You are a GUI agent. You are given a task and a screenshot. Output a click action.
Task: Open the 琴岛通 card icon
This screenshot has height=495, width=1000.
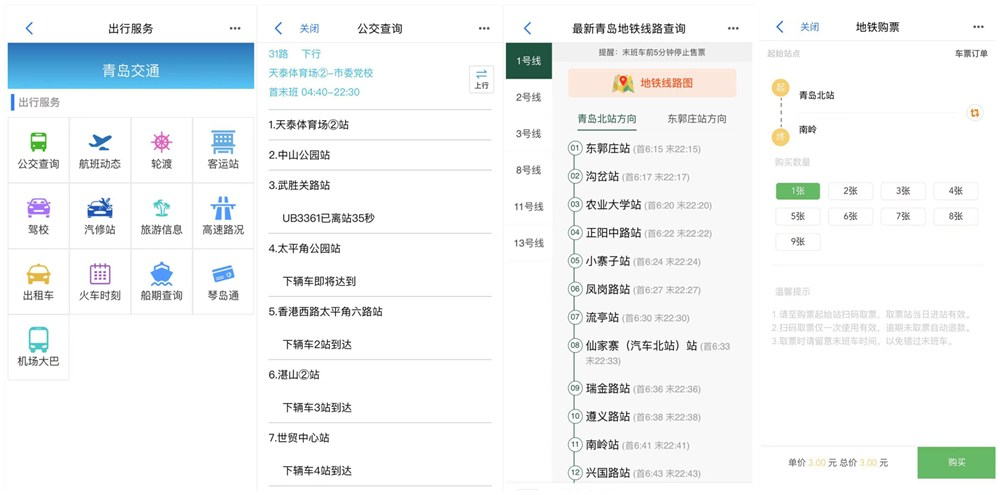pyautogui.click(x=223, y=282)
